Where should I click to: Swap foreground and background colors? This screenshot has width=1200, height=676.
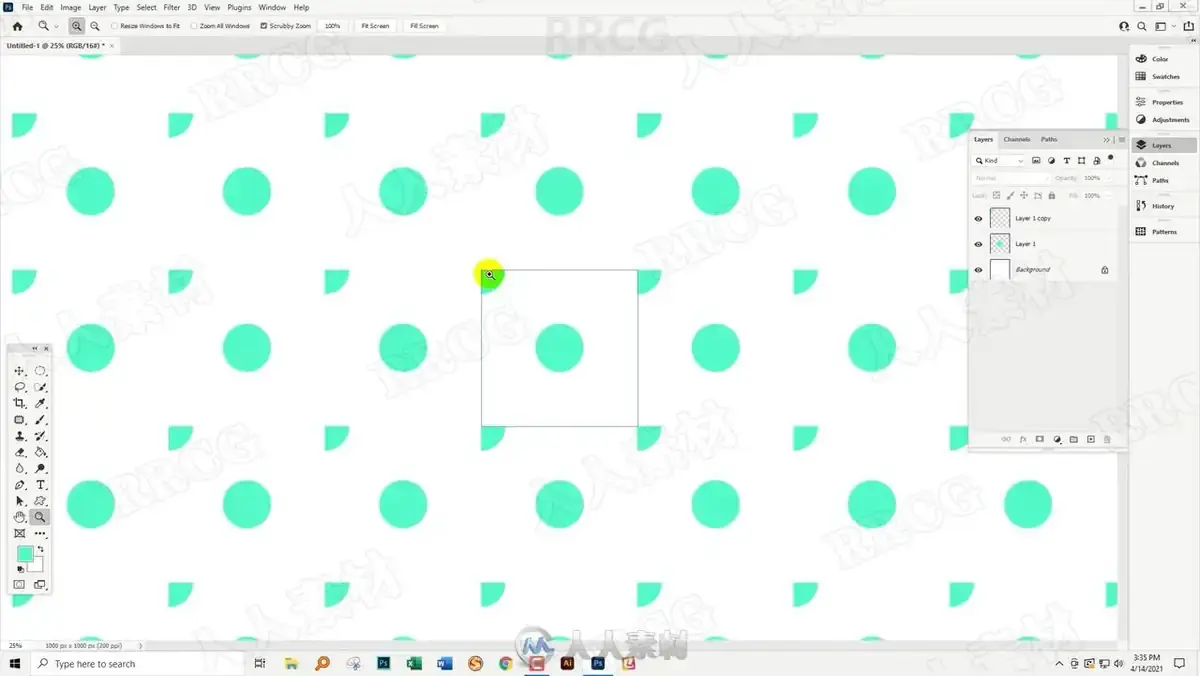41,549
